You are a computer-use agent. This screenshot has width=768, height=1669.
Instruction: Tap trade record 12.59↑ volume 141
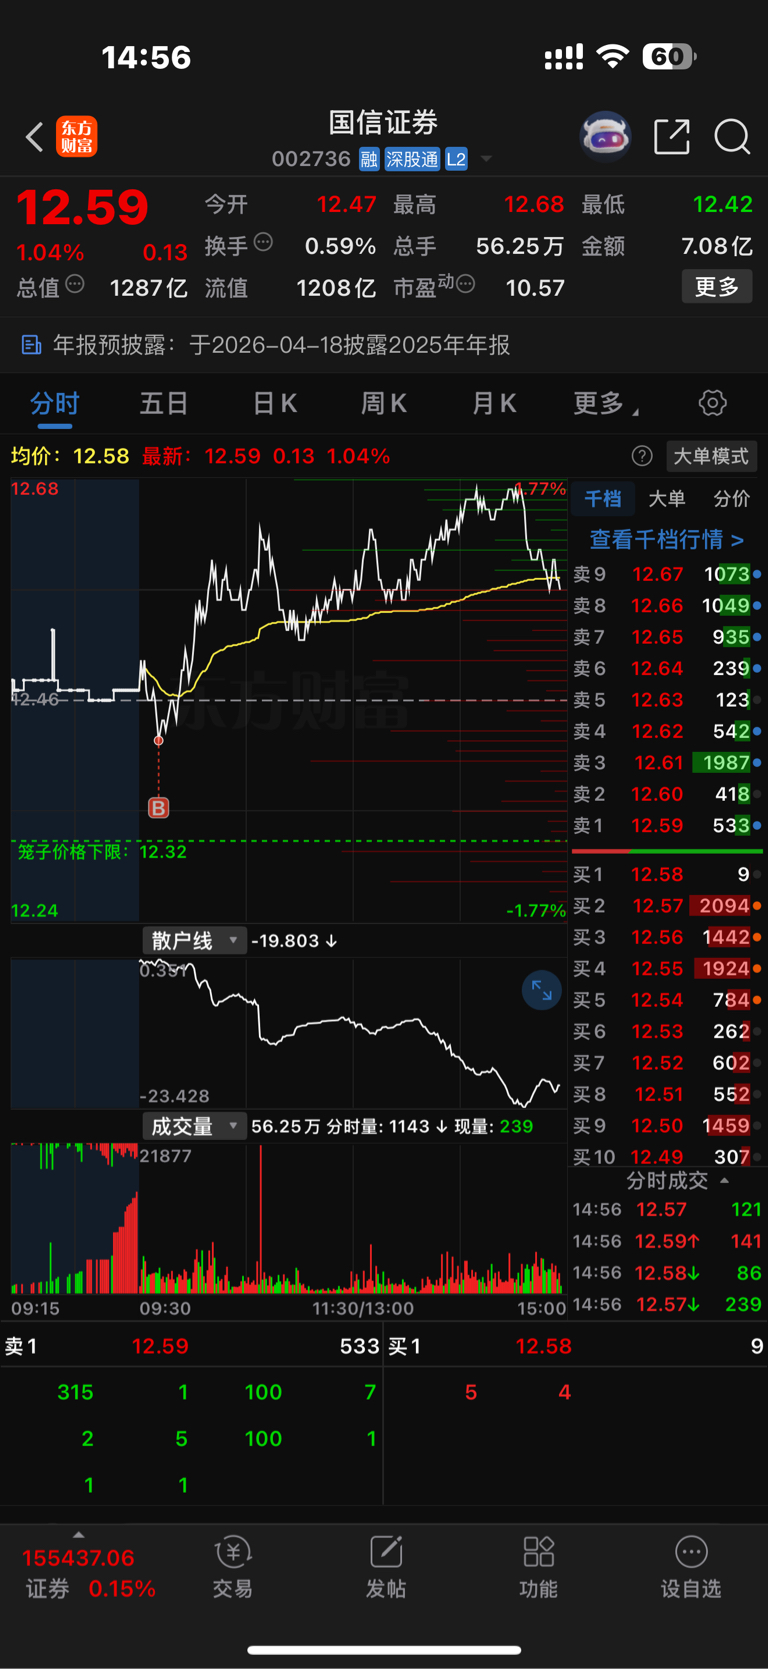667,1241
